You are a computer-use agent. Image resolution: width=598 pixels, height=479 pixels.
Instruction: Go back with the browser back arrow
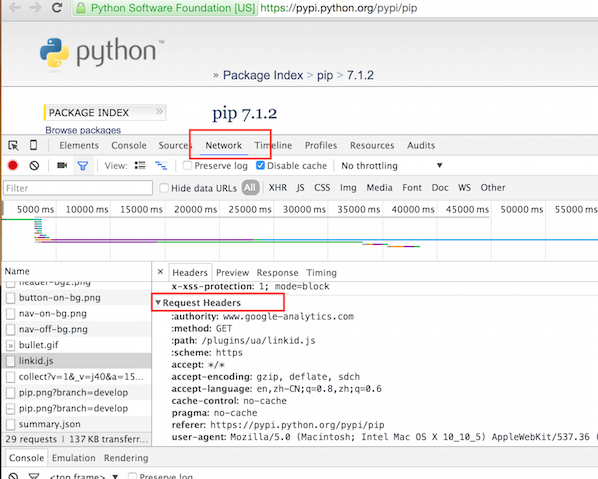tap(15, 7)
